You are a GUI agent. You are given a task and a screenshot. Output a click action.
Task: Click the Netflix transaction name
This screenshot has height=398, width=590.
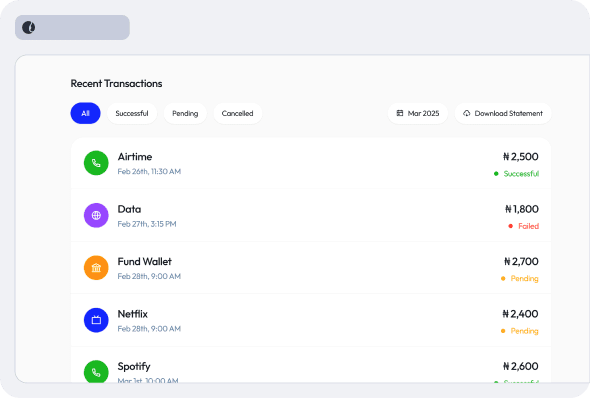(132, 314)
